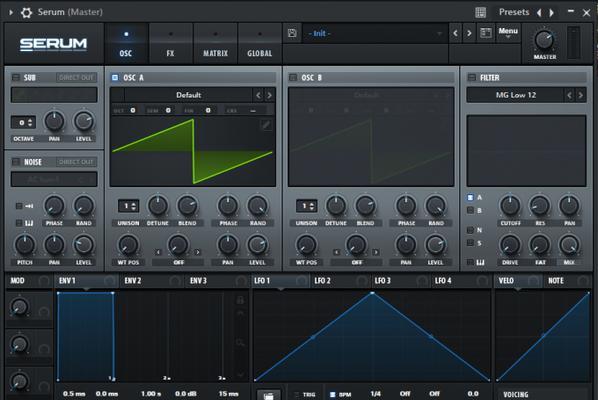Enable the OSC B oscillator

coord(293,77)
